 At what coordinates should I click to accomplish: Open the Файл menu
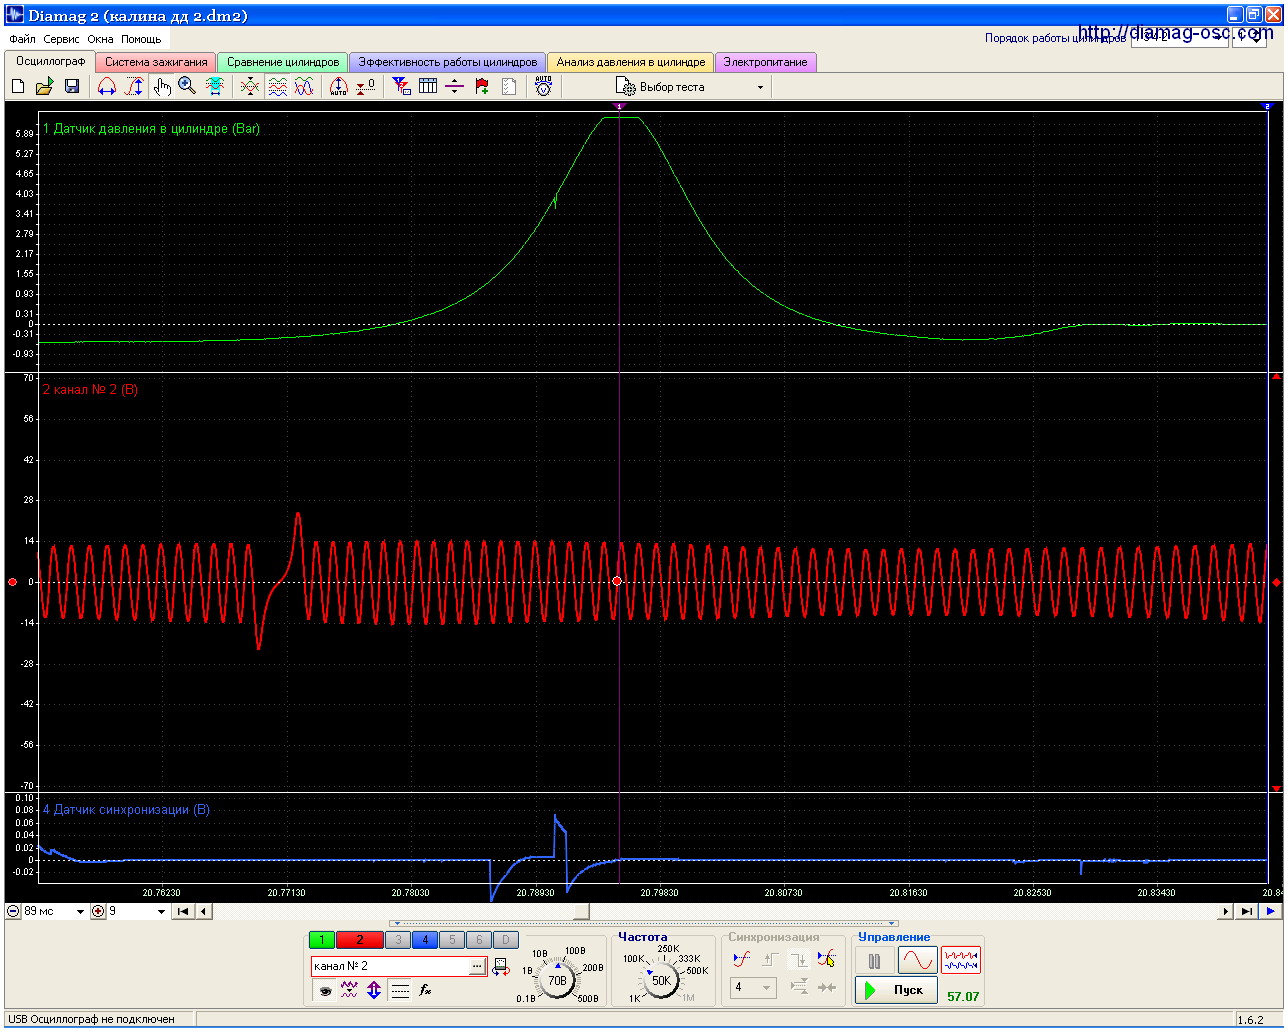[22, 39]
